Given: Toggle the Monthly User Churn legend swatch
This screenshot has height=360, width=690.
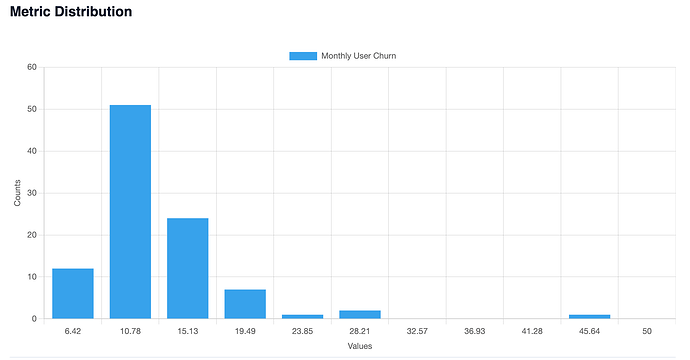Looking at the screenshot, I should (x=303, y=56).
